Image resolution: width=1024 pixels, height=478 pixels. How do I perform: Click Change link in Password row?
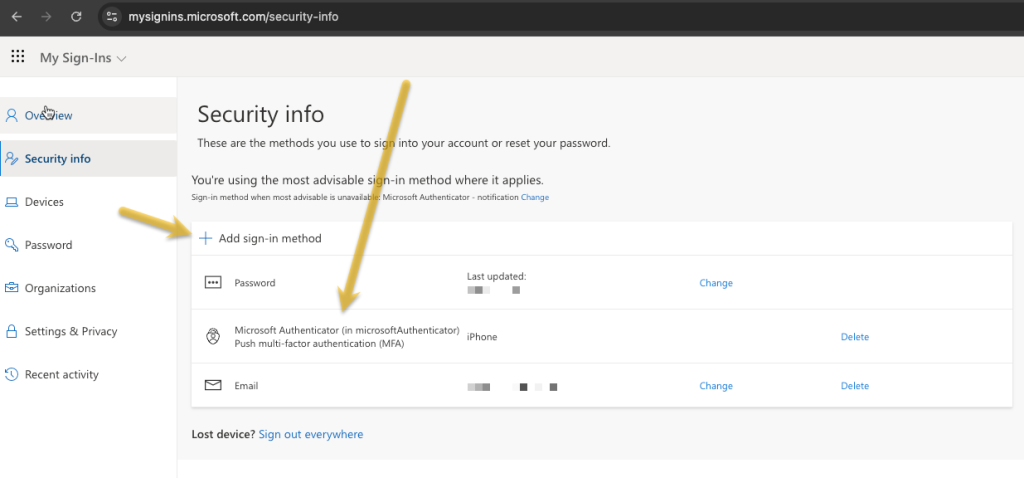pos(715,283)
